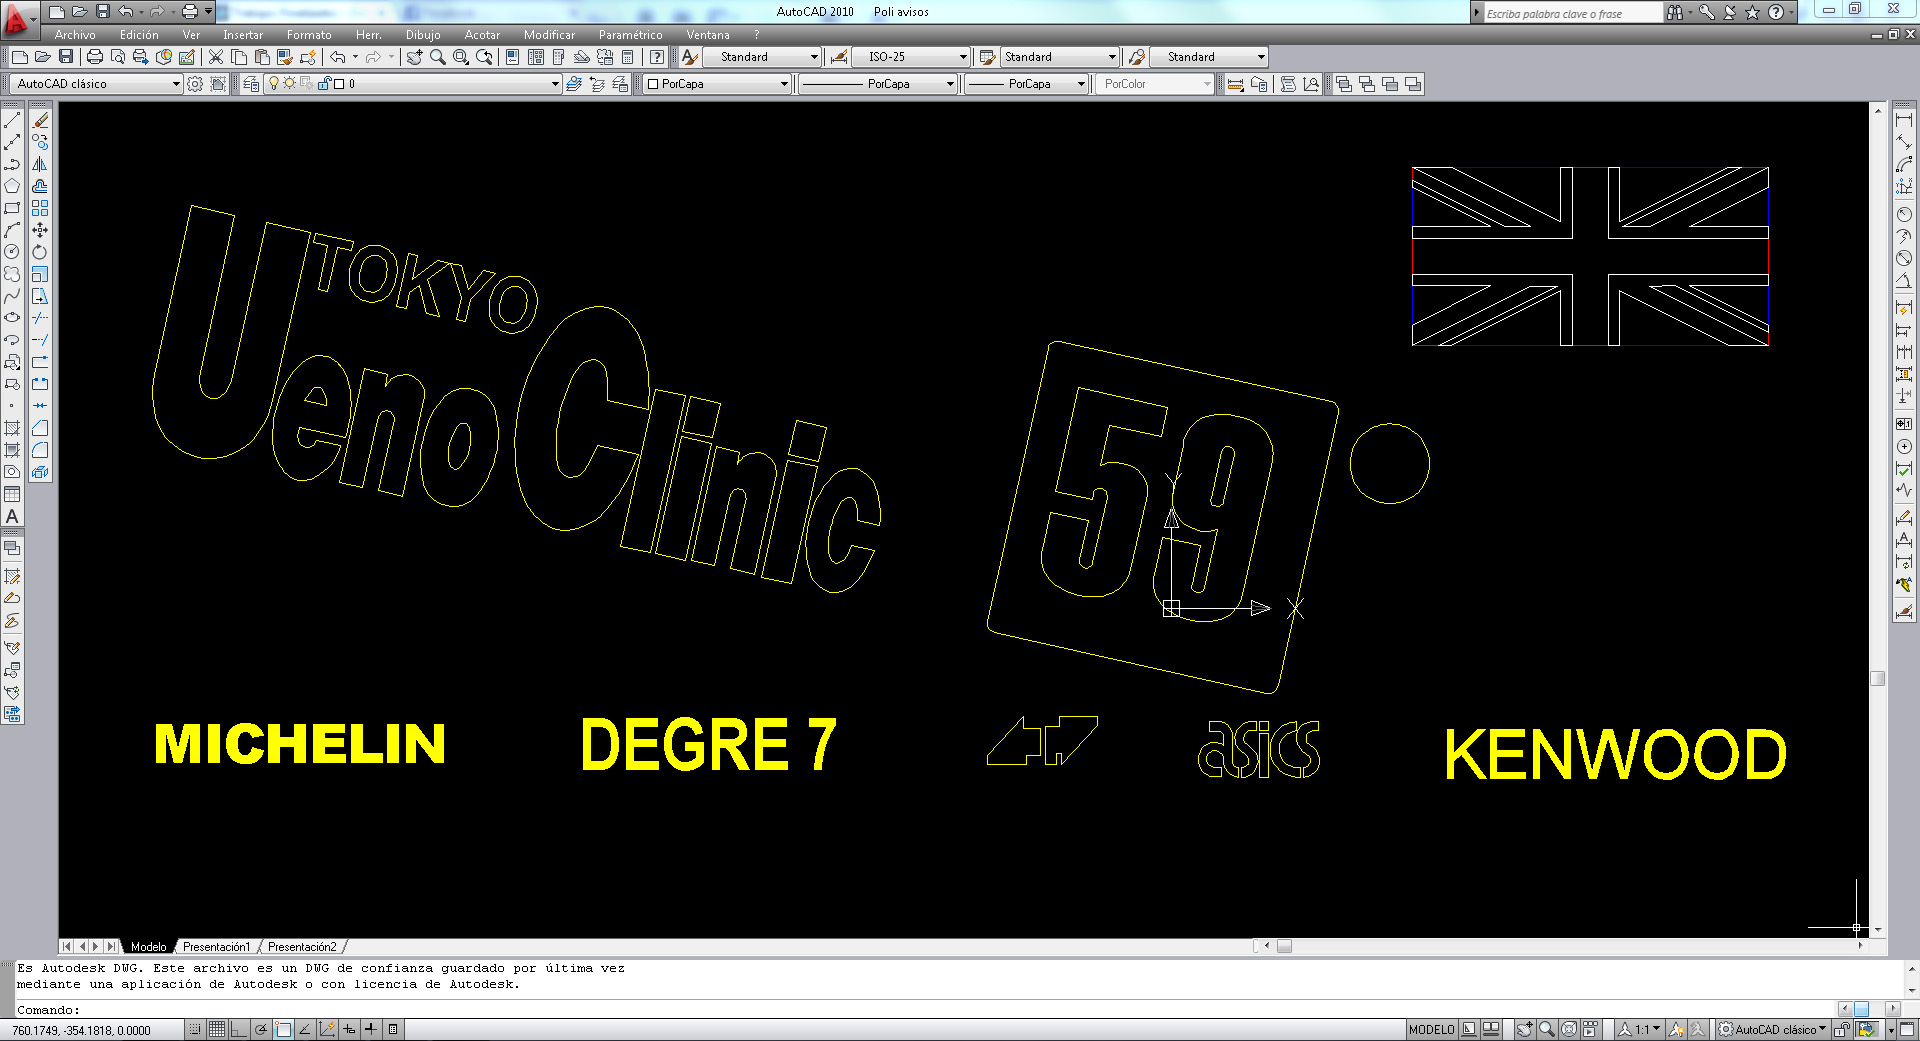Viewport: 1920px width, 1041px height.
Task: Open the PorCapa color control dropdown
Action: click(717, 84)
